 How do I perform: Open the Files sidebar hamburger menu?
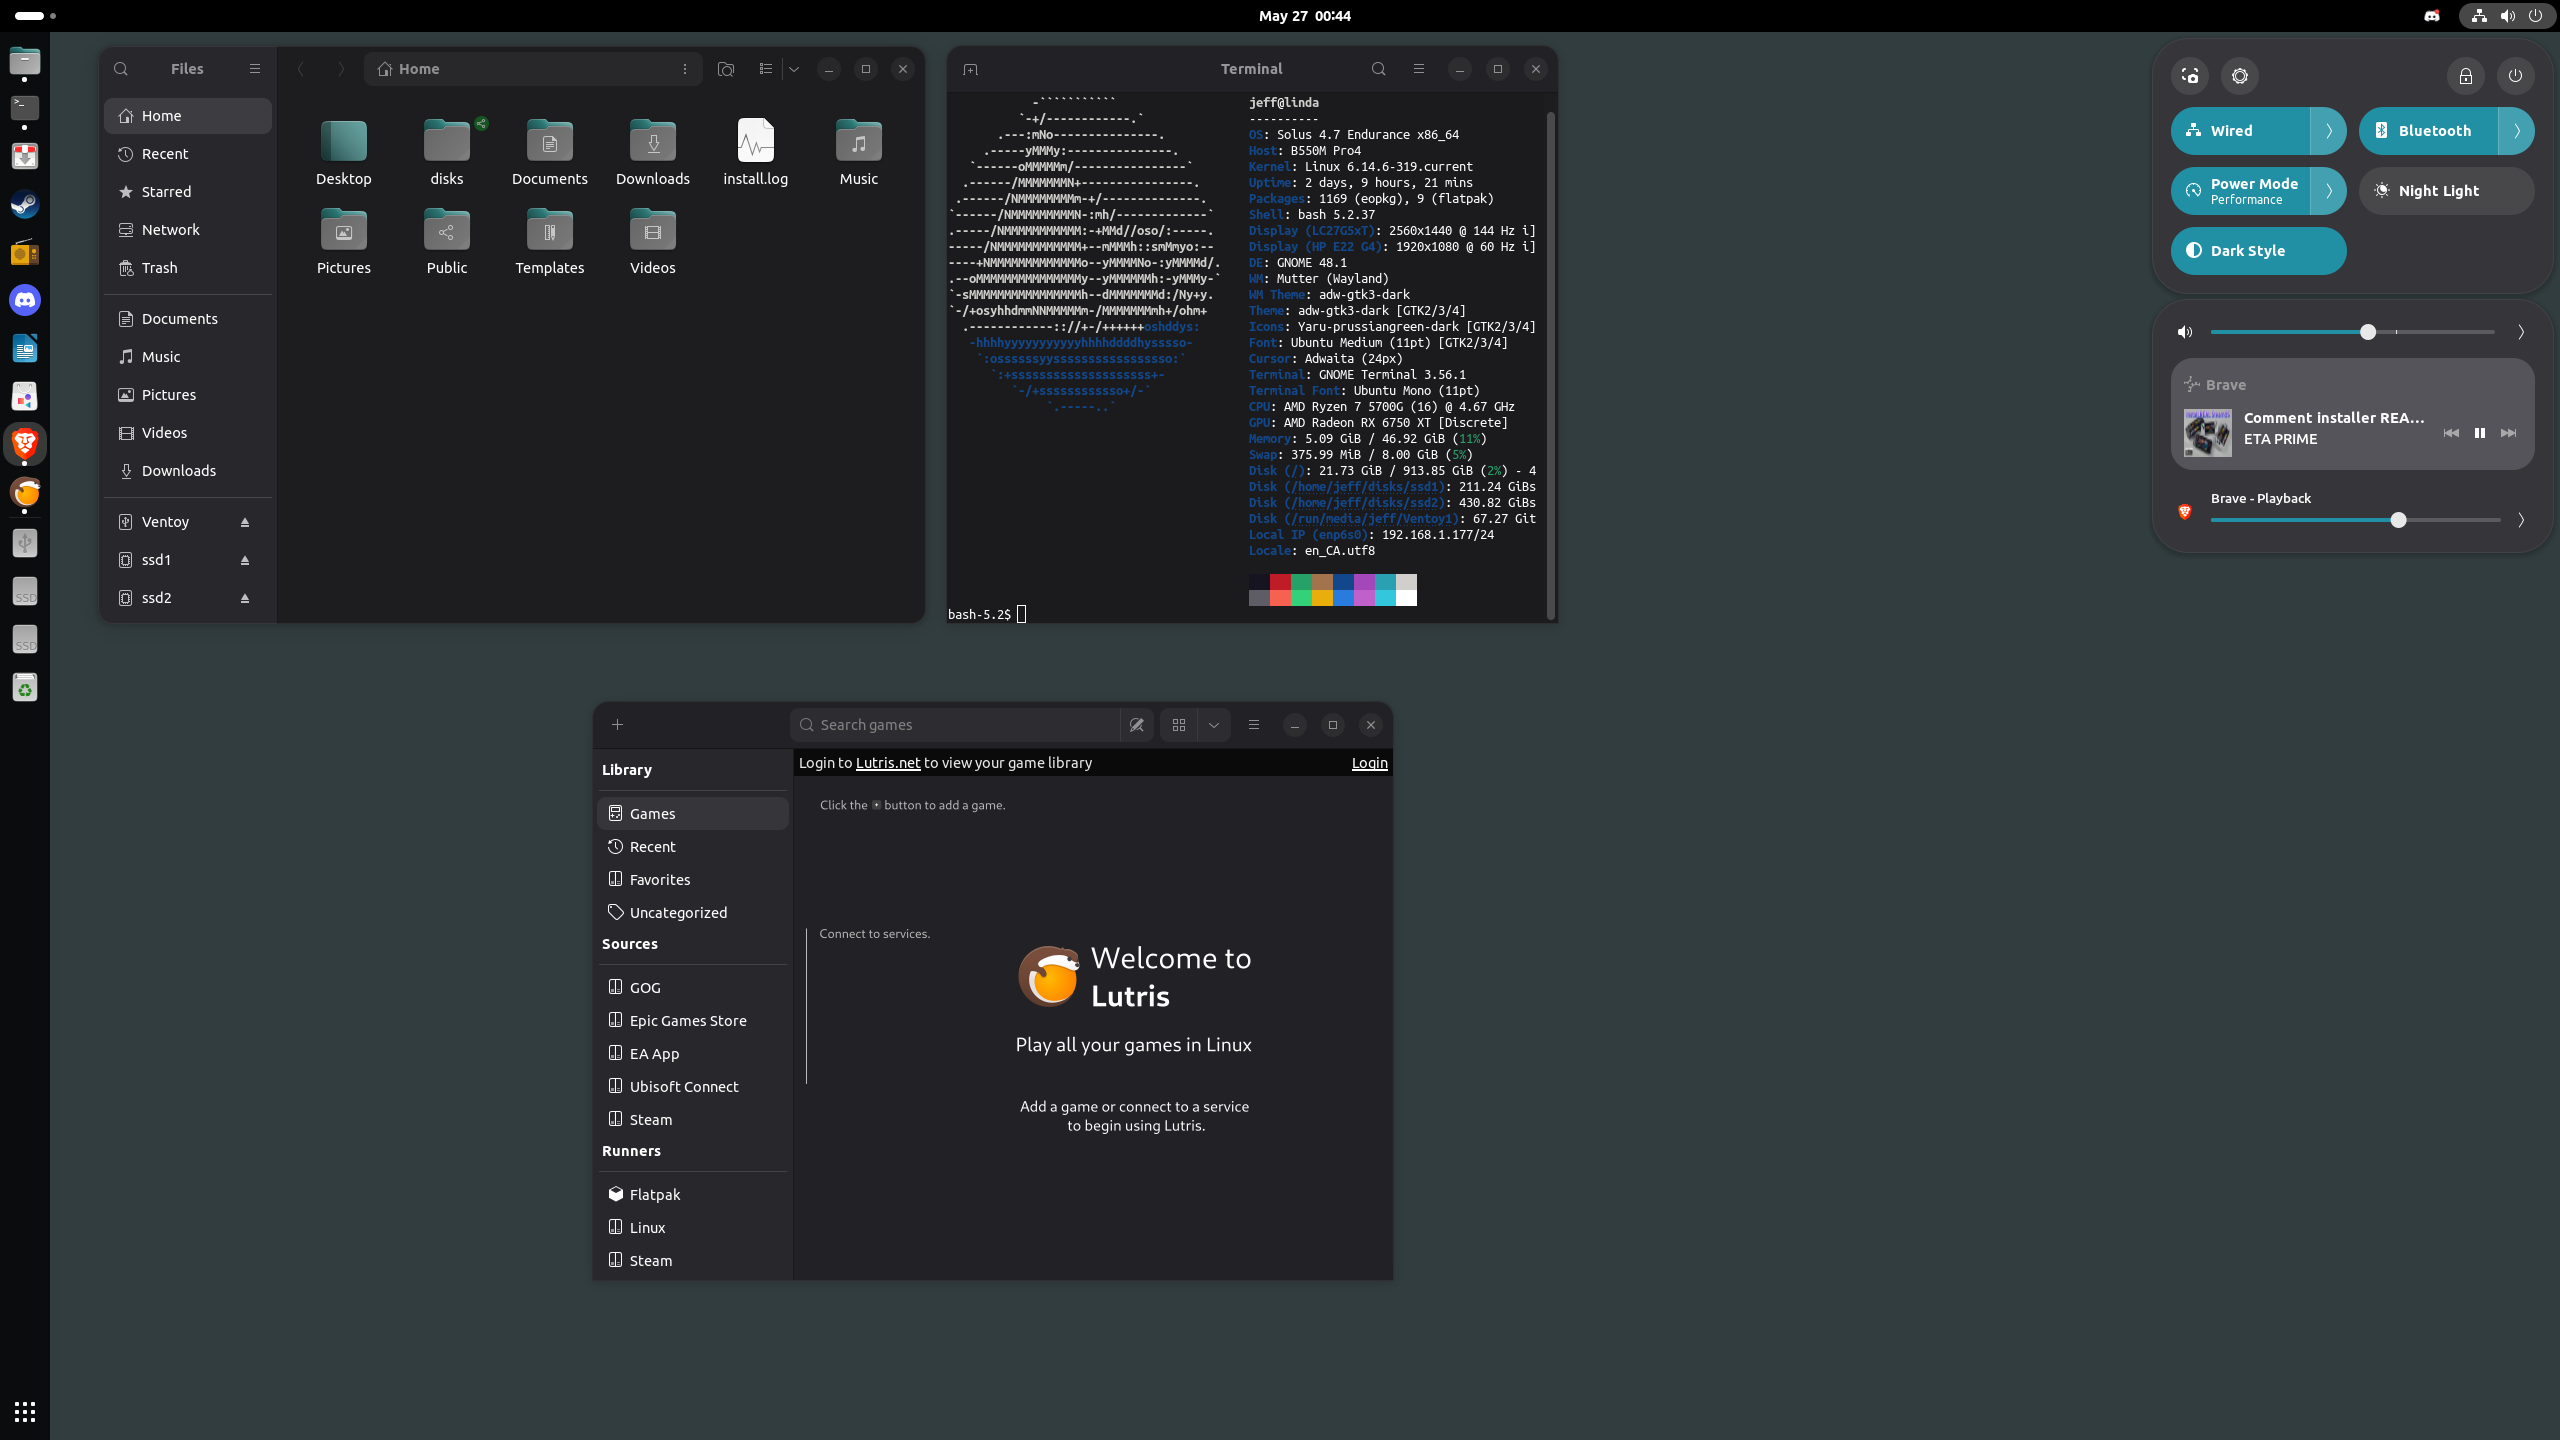(x=254, y=69)
